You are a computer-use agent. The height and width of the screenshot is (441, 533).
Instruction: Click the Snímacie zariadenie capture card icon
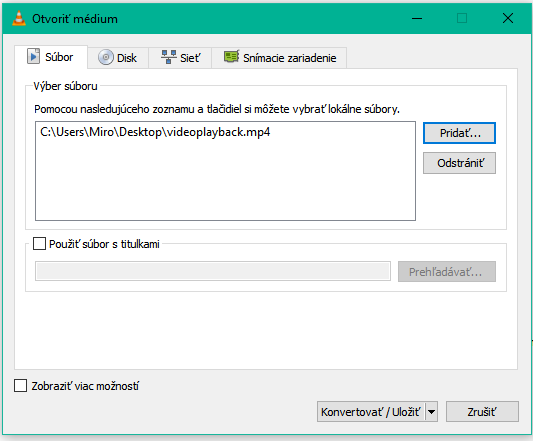(231, 56)
